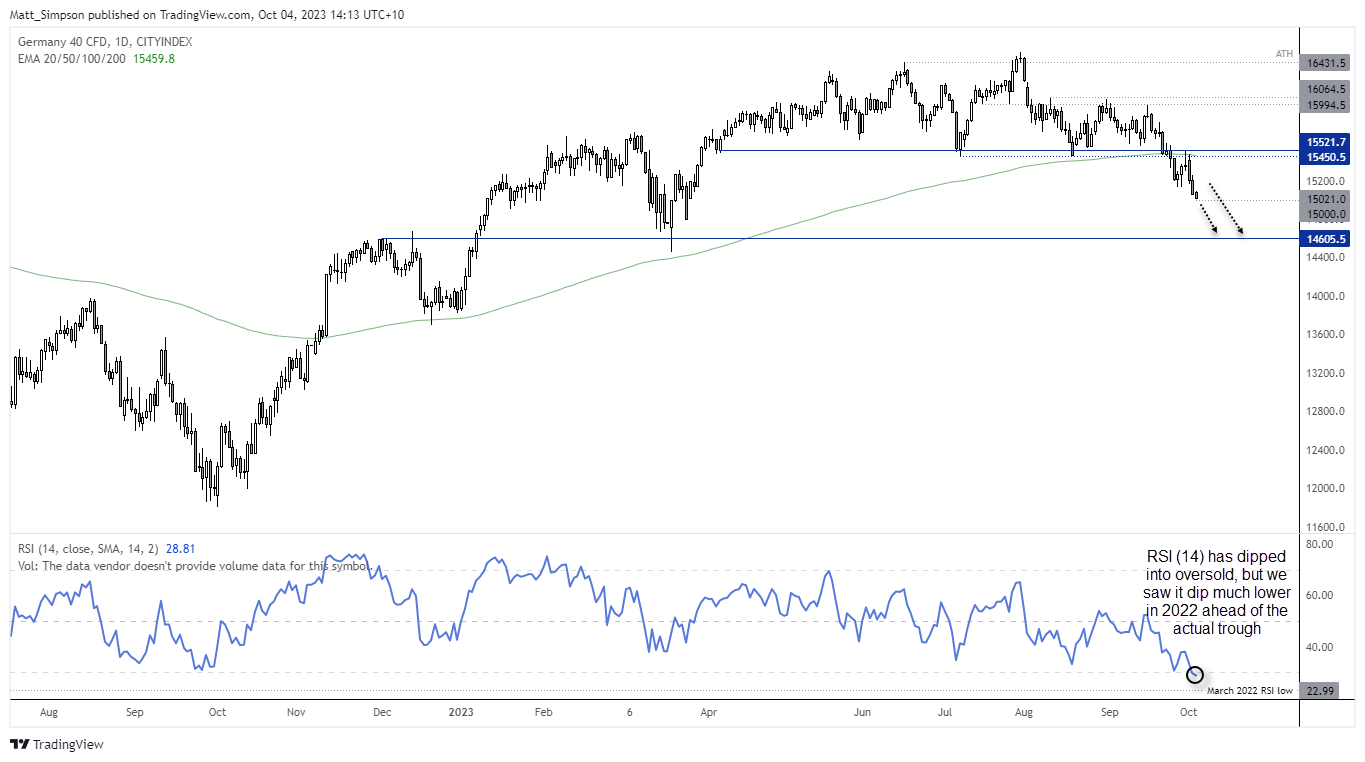Click the 12400.0 price axis value
The image size is (1365, 762).
click(x=1327, y=450)
